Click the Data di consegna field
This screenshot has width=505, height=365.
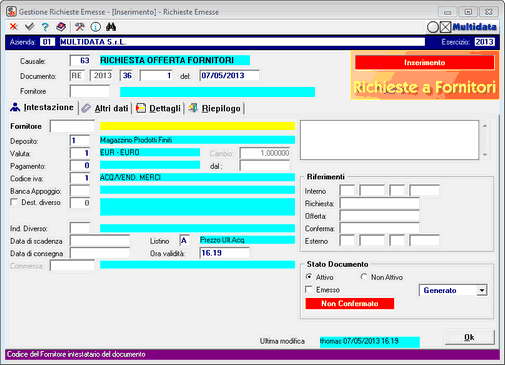click(100, 253)
